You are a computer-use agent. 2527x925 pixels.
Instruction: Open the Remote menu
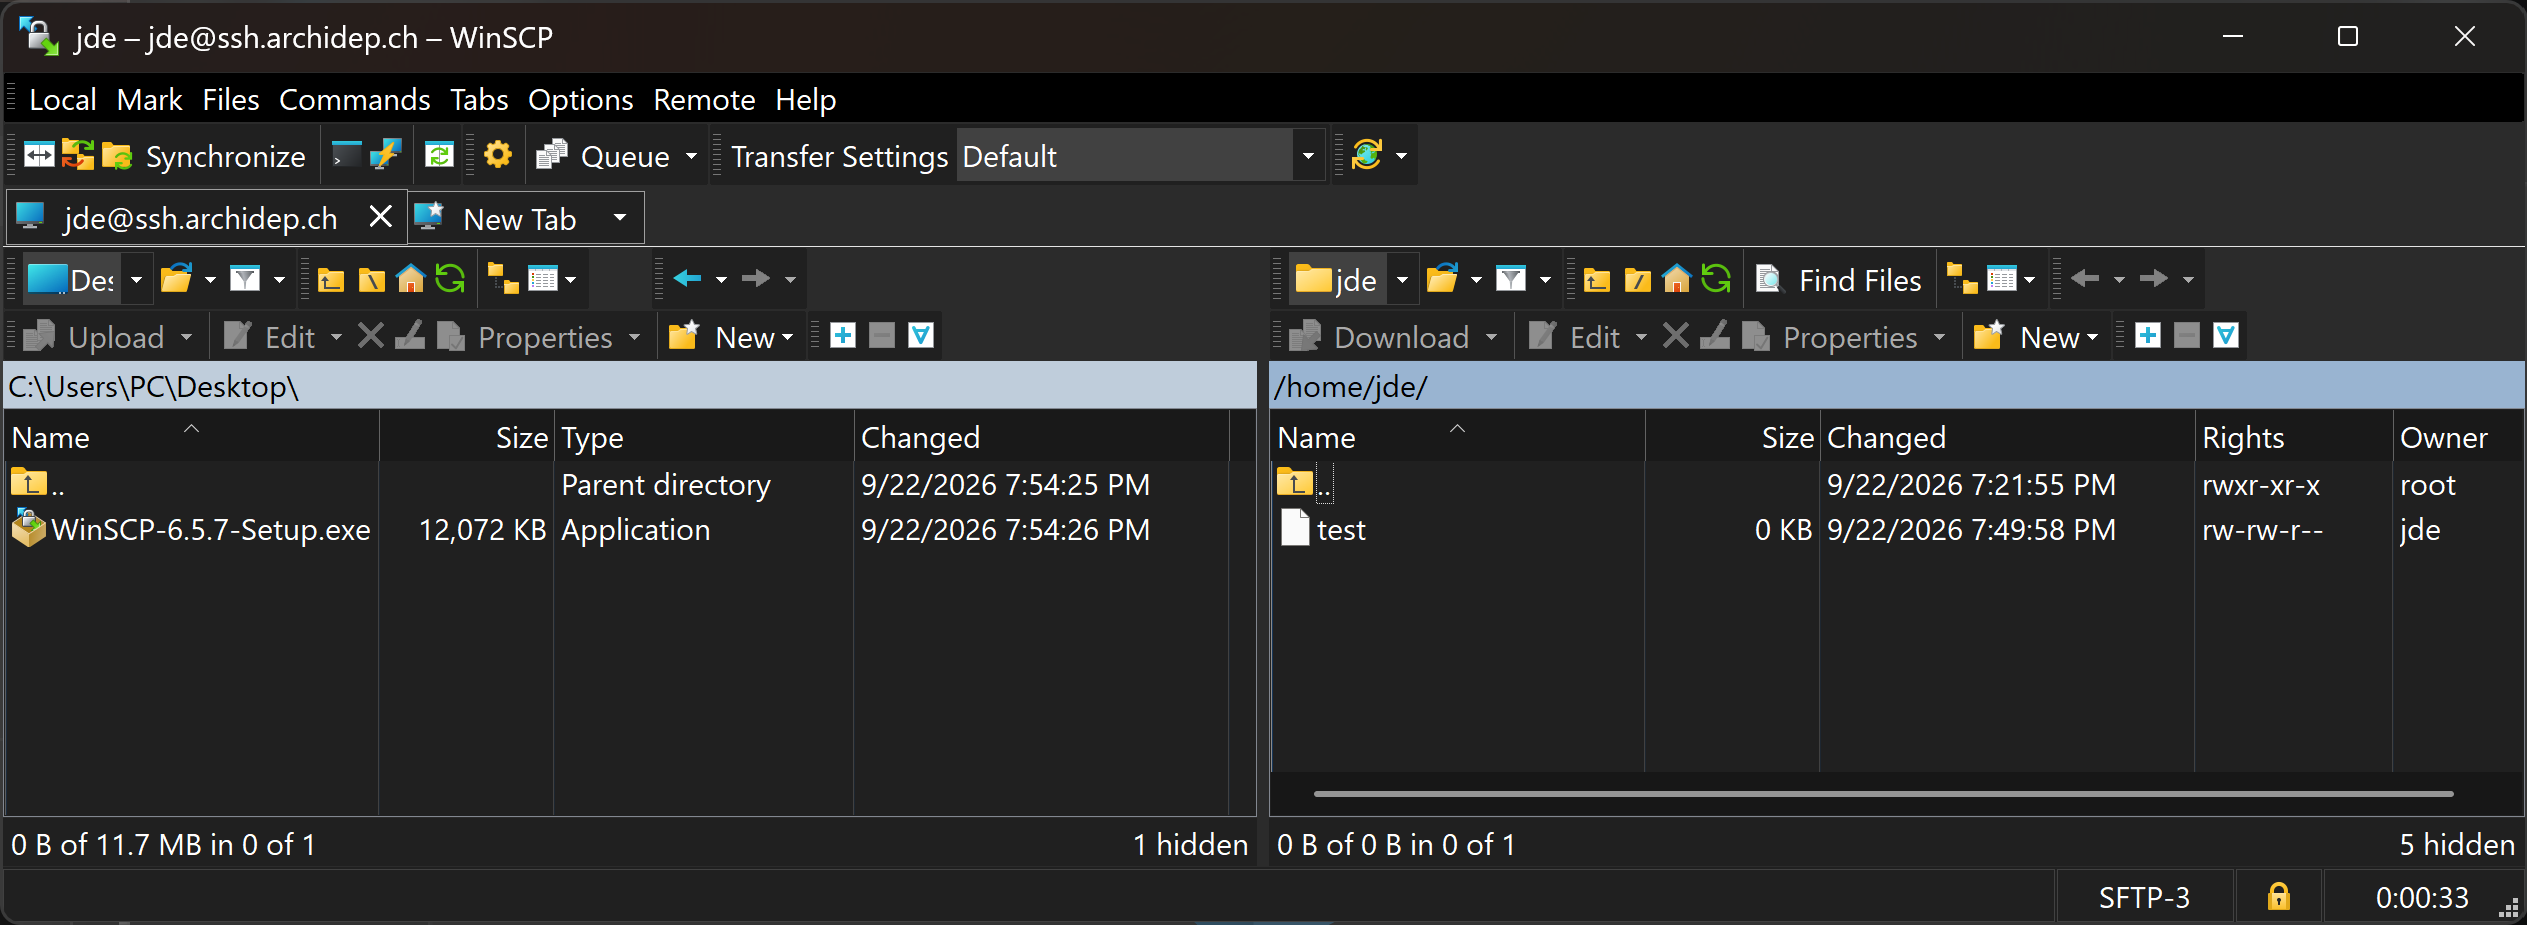[704, 100]
